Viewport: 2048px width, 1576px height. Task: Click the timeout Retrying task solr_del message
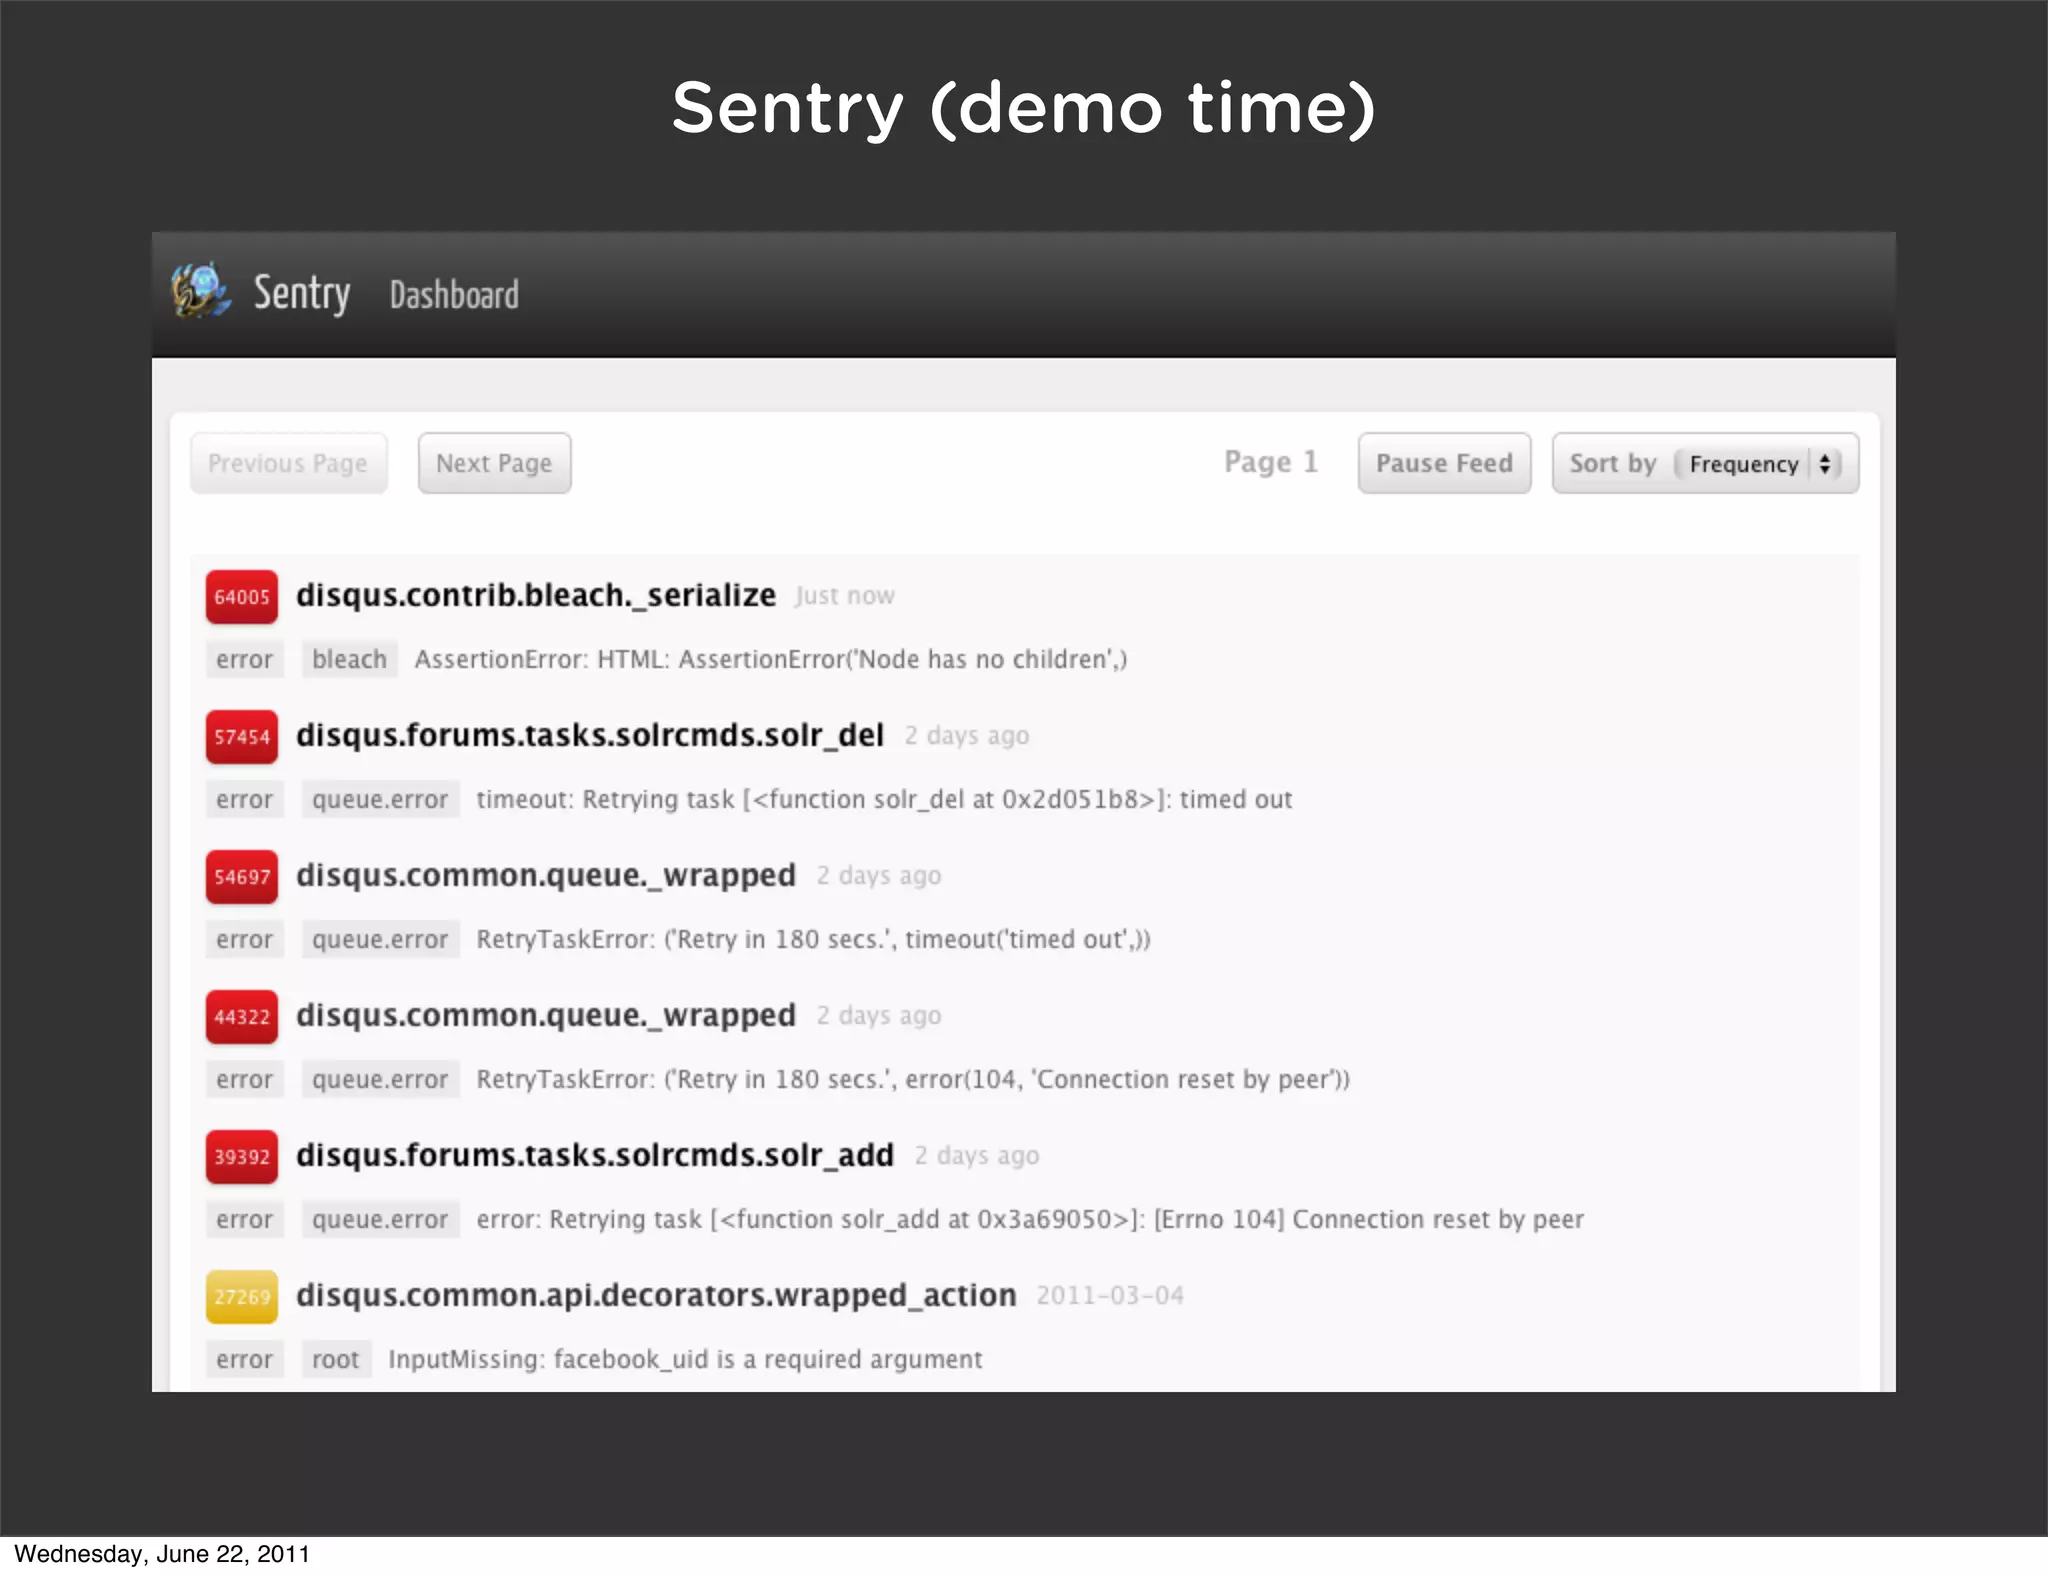pos(884,799)
